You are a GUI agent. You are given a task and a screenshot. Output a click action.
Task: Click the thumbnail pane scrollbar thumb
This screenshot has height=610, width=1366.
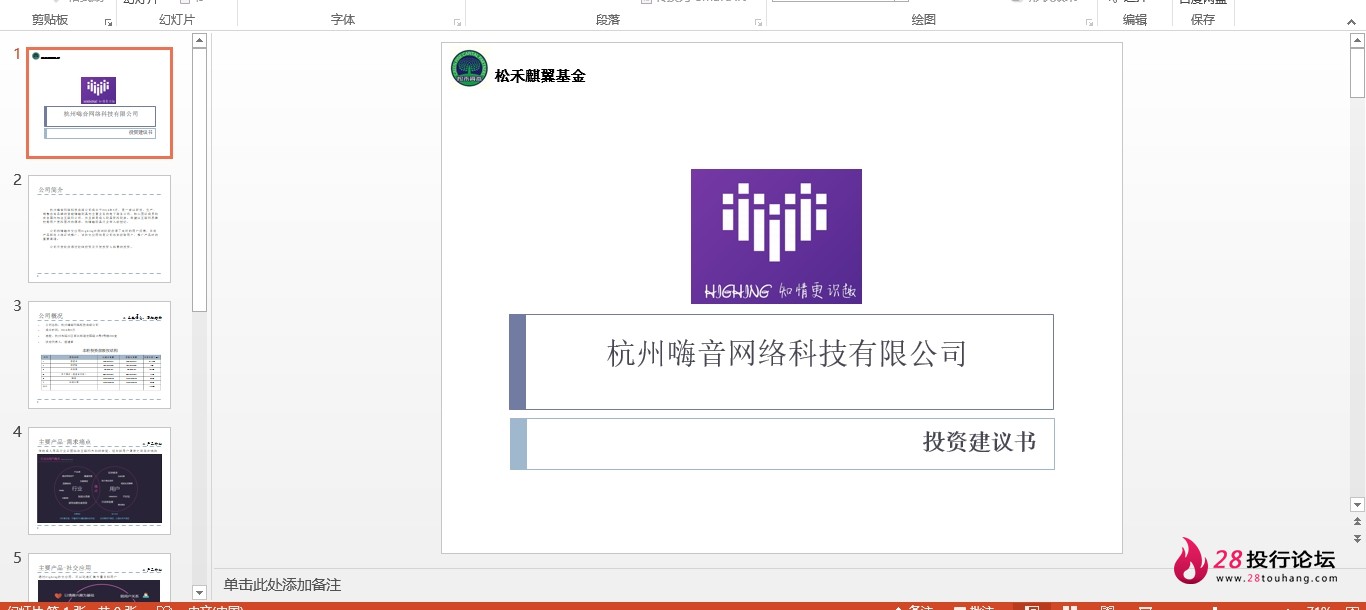point(199,180)
